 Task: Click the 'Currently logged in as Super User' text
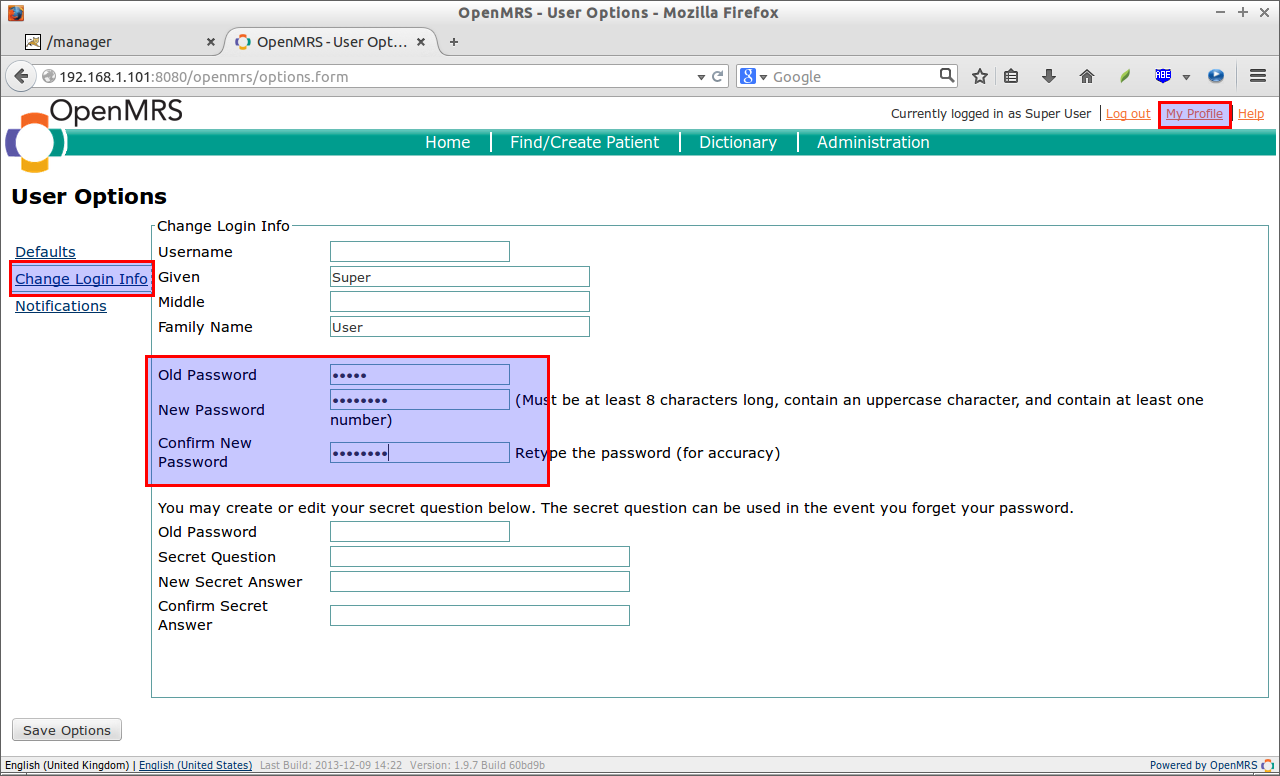click(x=991, y=114)
